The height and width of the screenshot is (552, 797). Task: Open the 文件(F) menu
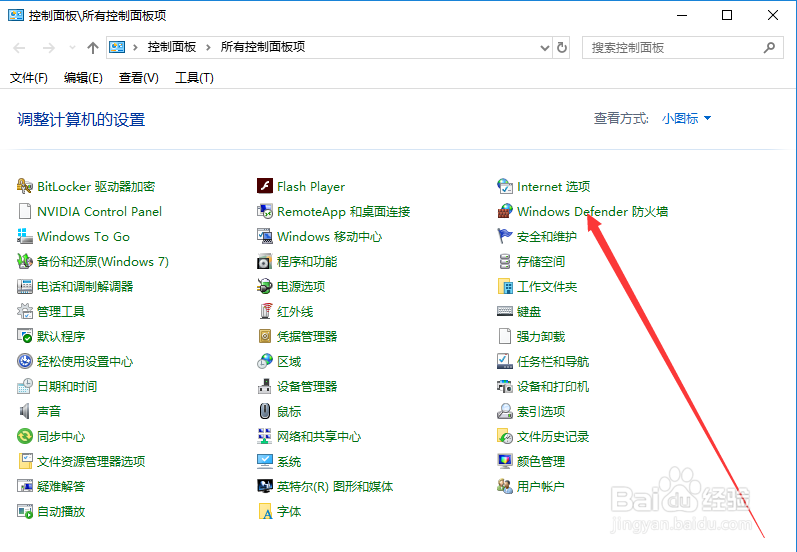(x=28, y=78)
